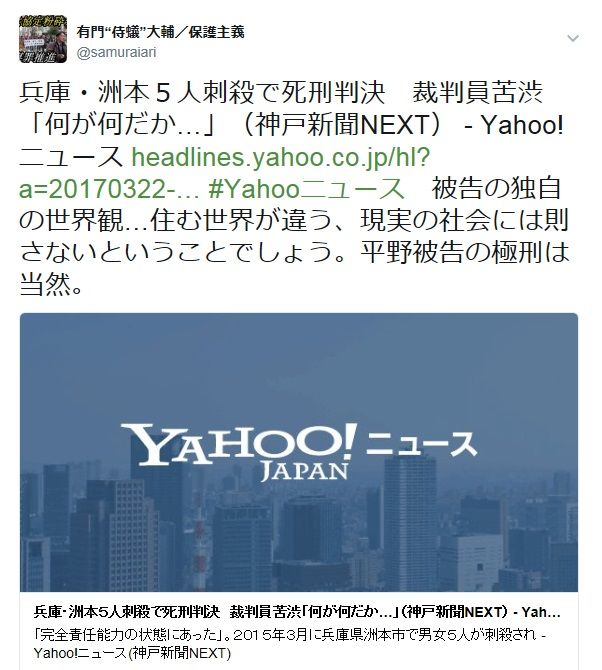602x670 pixels.
Task: Click the JAPAN text under the Yahoo logo
Action: (304, 472)
